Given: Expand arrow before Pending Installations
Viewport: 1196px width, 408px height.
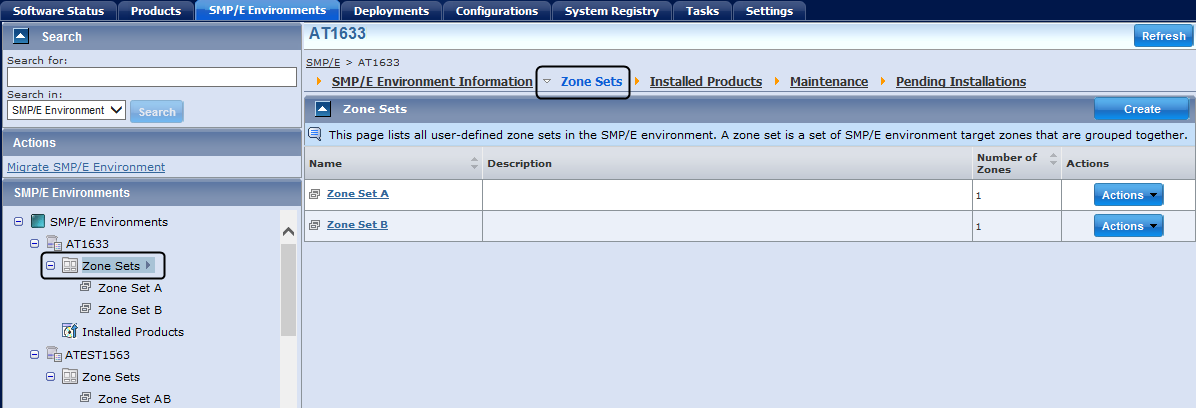Looking at the screenshot, I should (x=884, y=82).
